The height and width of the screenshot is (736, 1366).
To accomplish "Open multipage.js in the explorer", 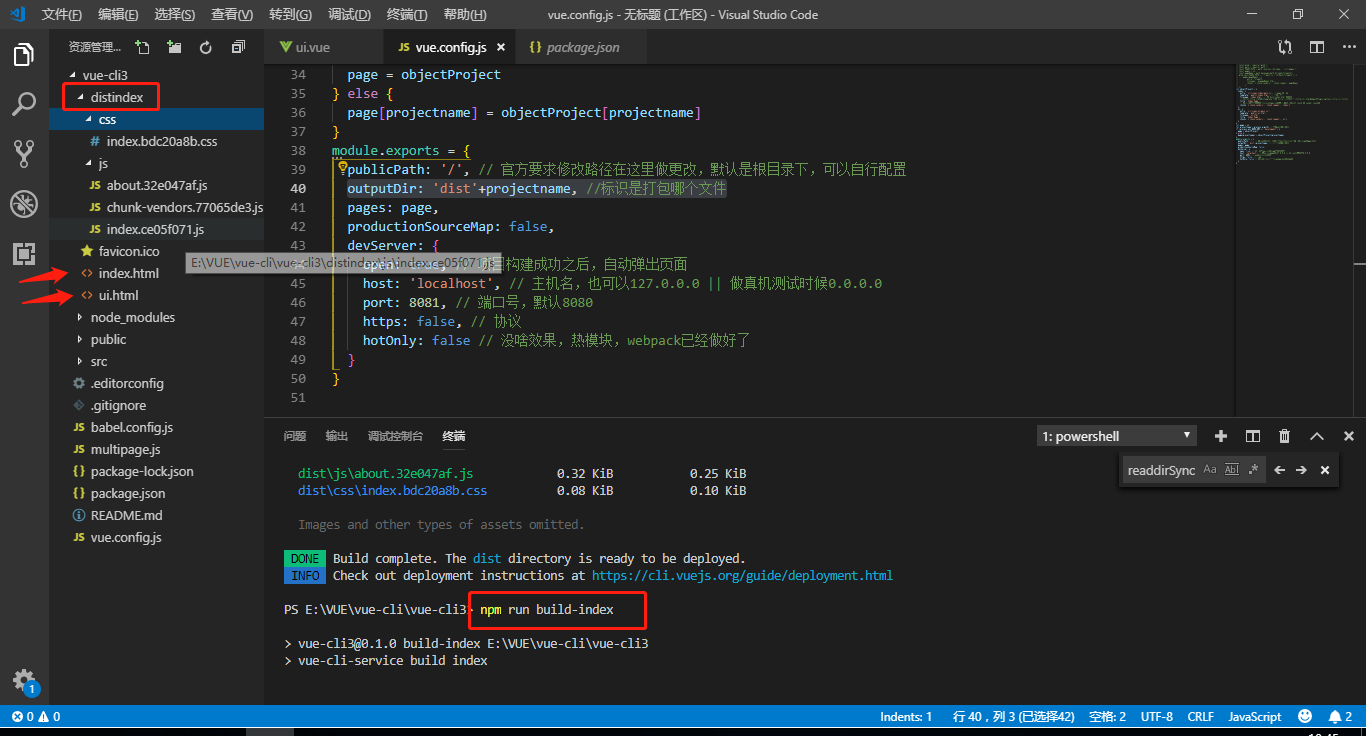I will [156, 449].
